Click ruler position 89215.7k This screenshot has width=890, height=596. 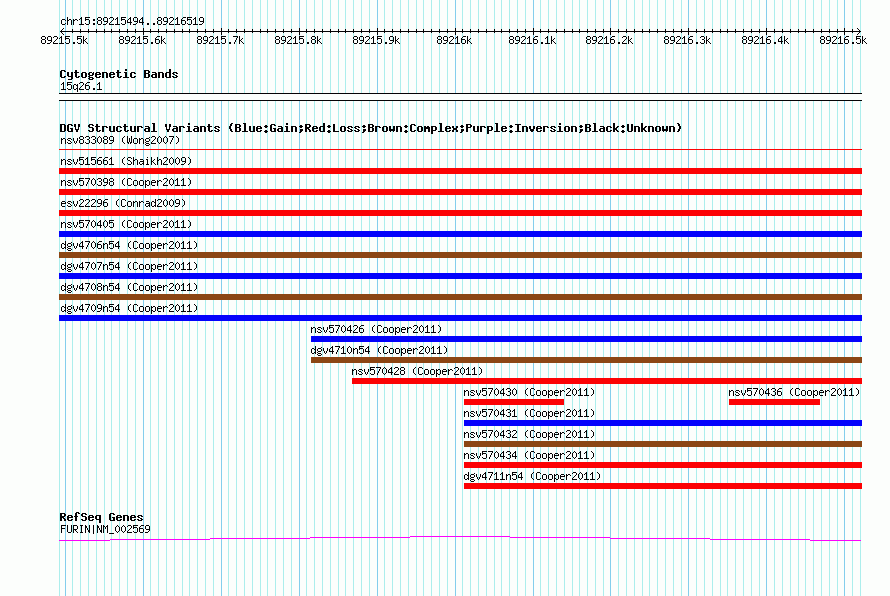220,40
